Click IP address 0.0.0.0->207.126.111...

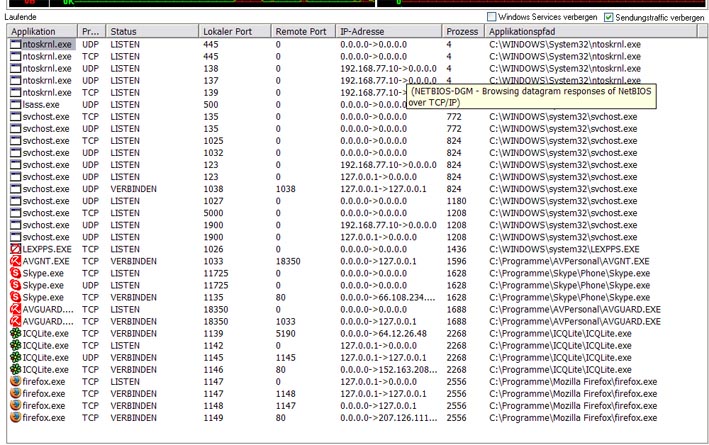(389, 418)
